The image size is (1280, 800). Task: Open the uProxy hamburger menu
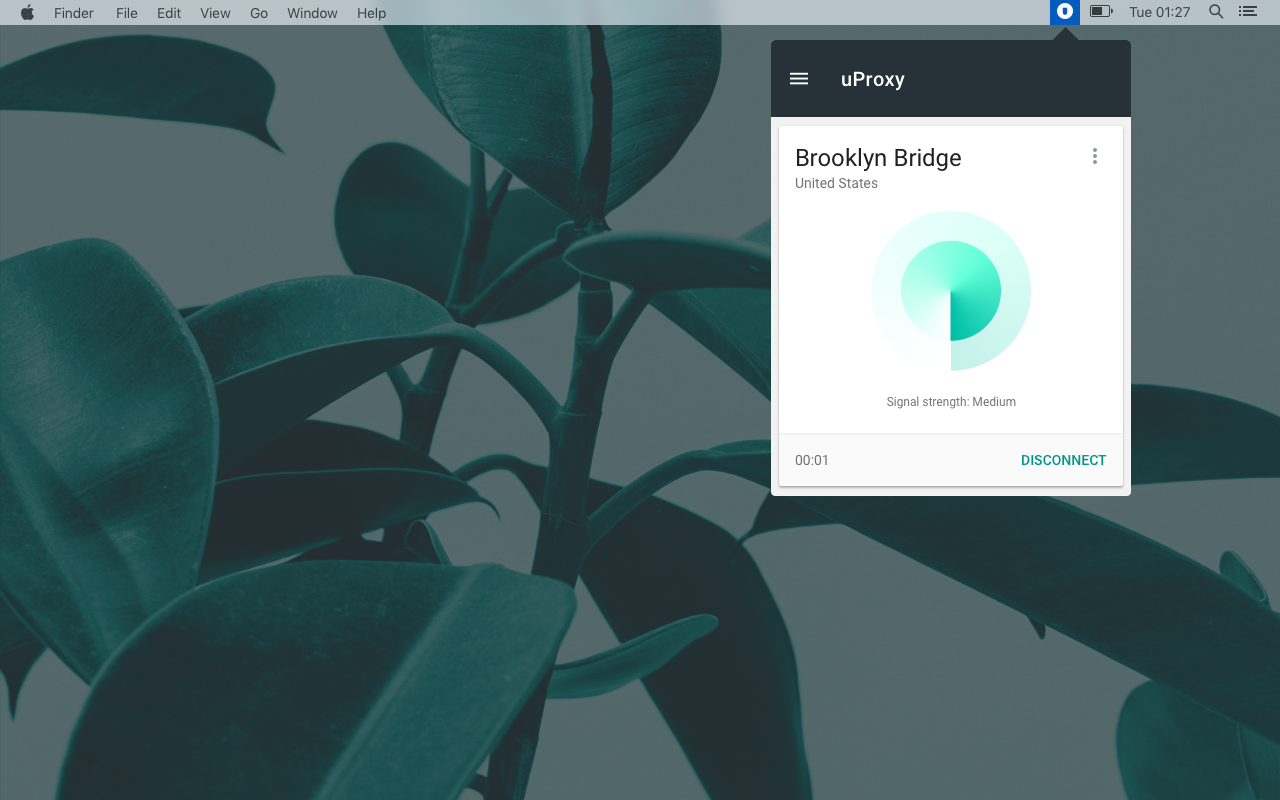(799, 79)
